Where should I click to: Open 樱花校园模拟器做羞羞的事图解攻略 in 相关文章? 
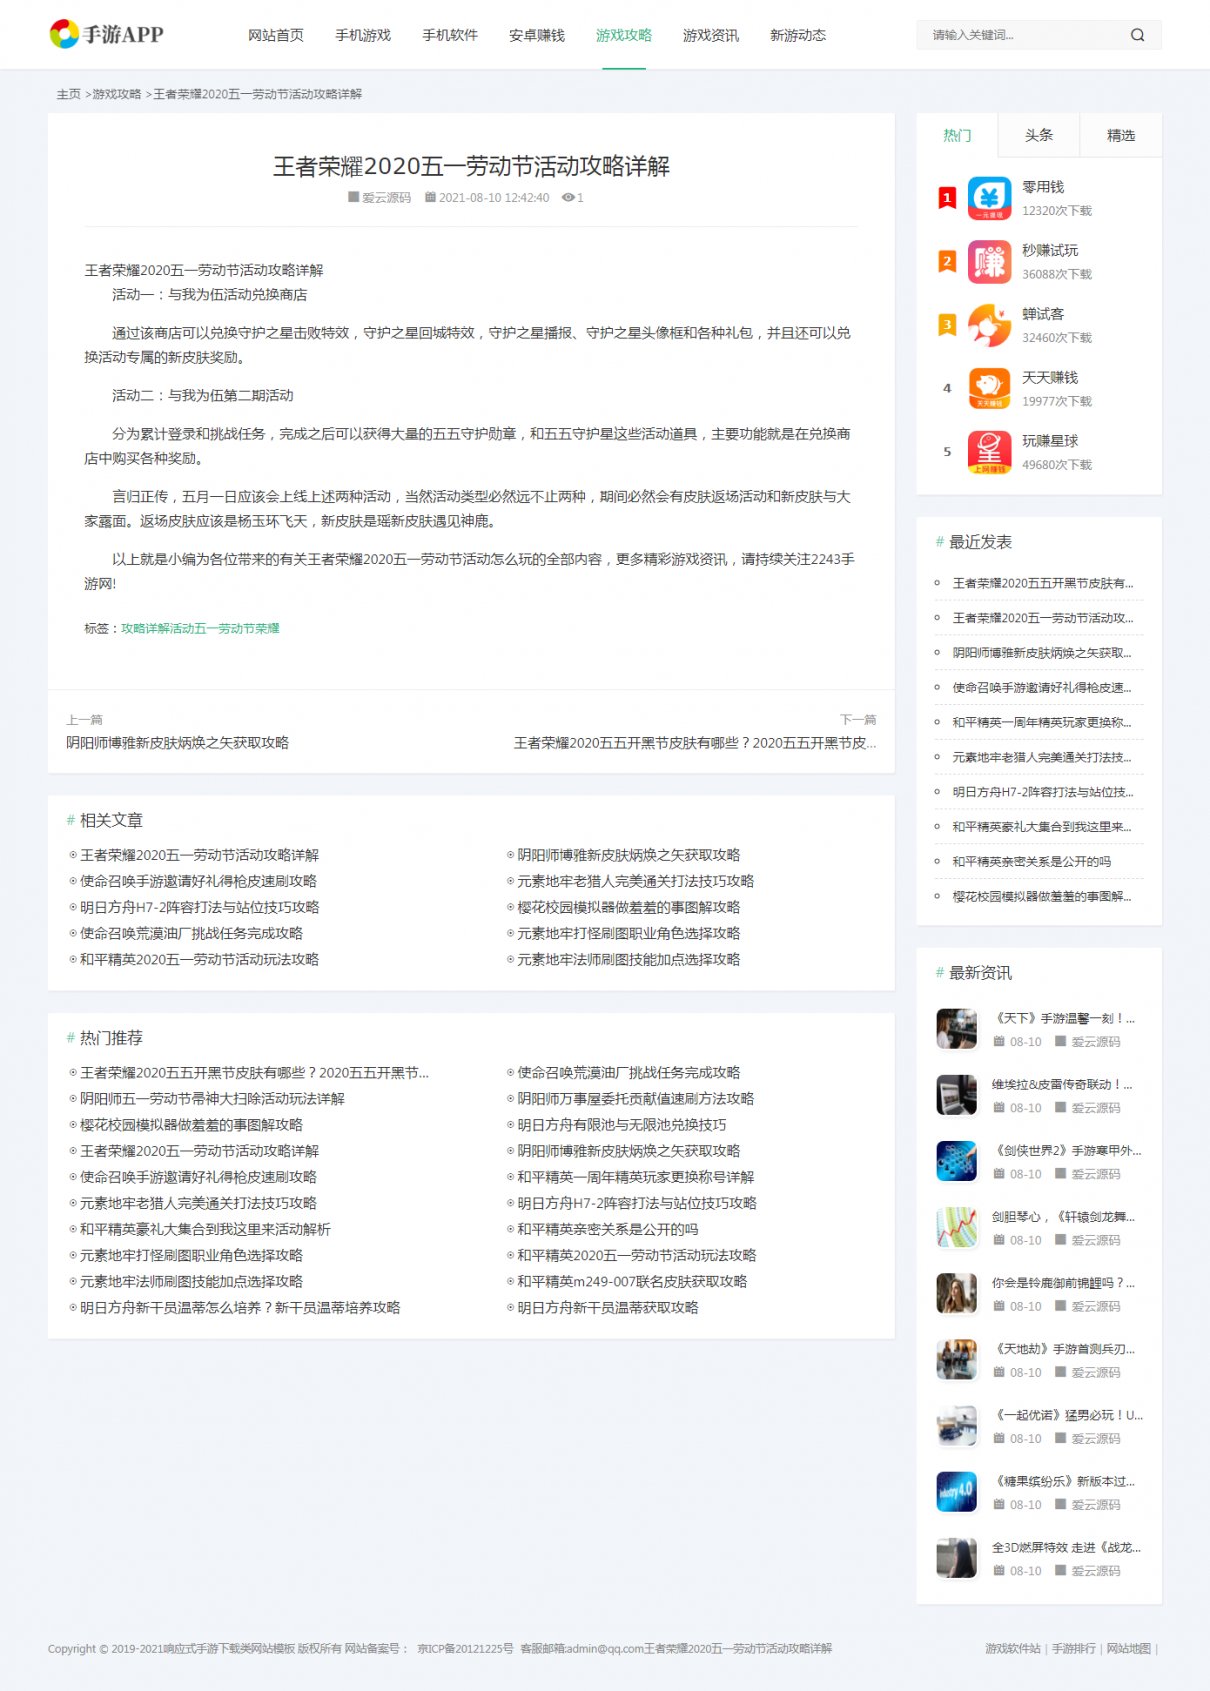(628, 907)
